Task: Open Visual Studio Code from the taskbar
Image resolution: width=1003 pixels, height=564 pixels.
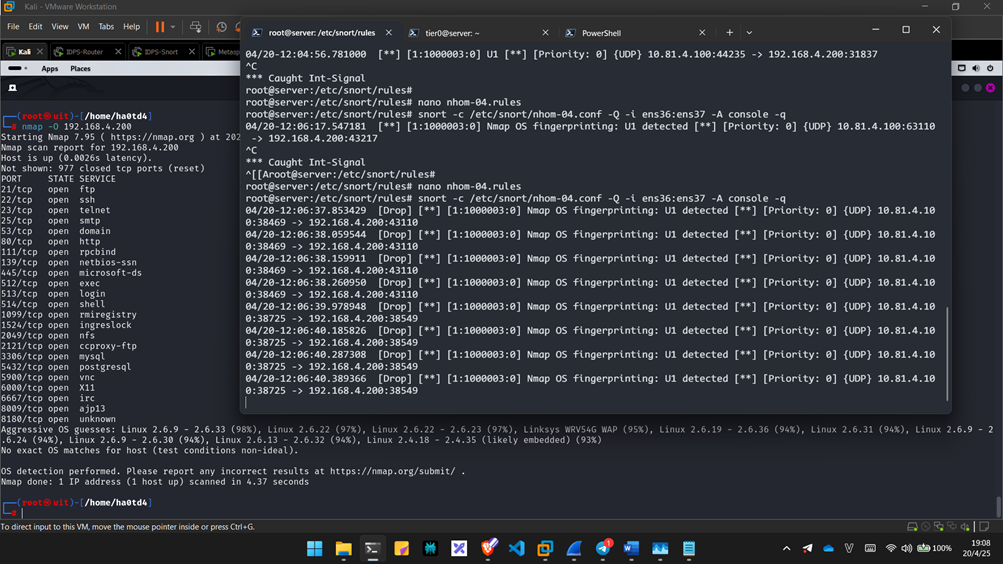Action: [517, 548]
